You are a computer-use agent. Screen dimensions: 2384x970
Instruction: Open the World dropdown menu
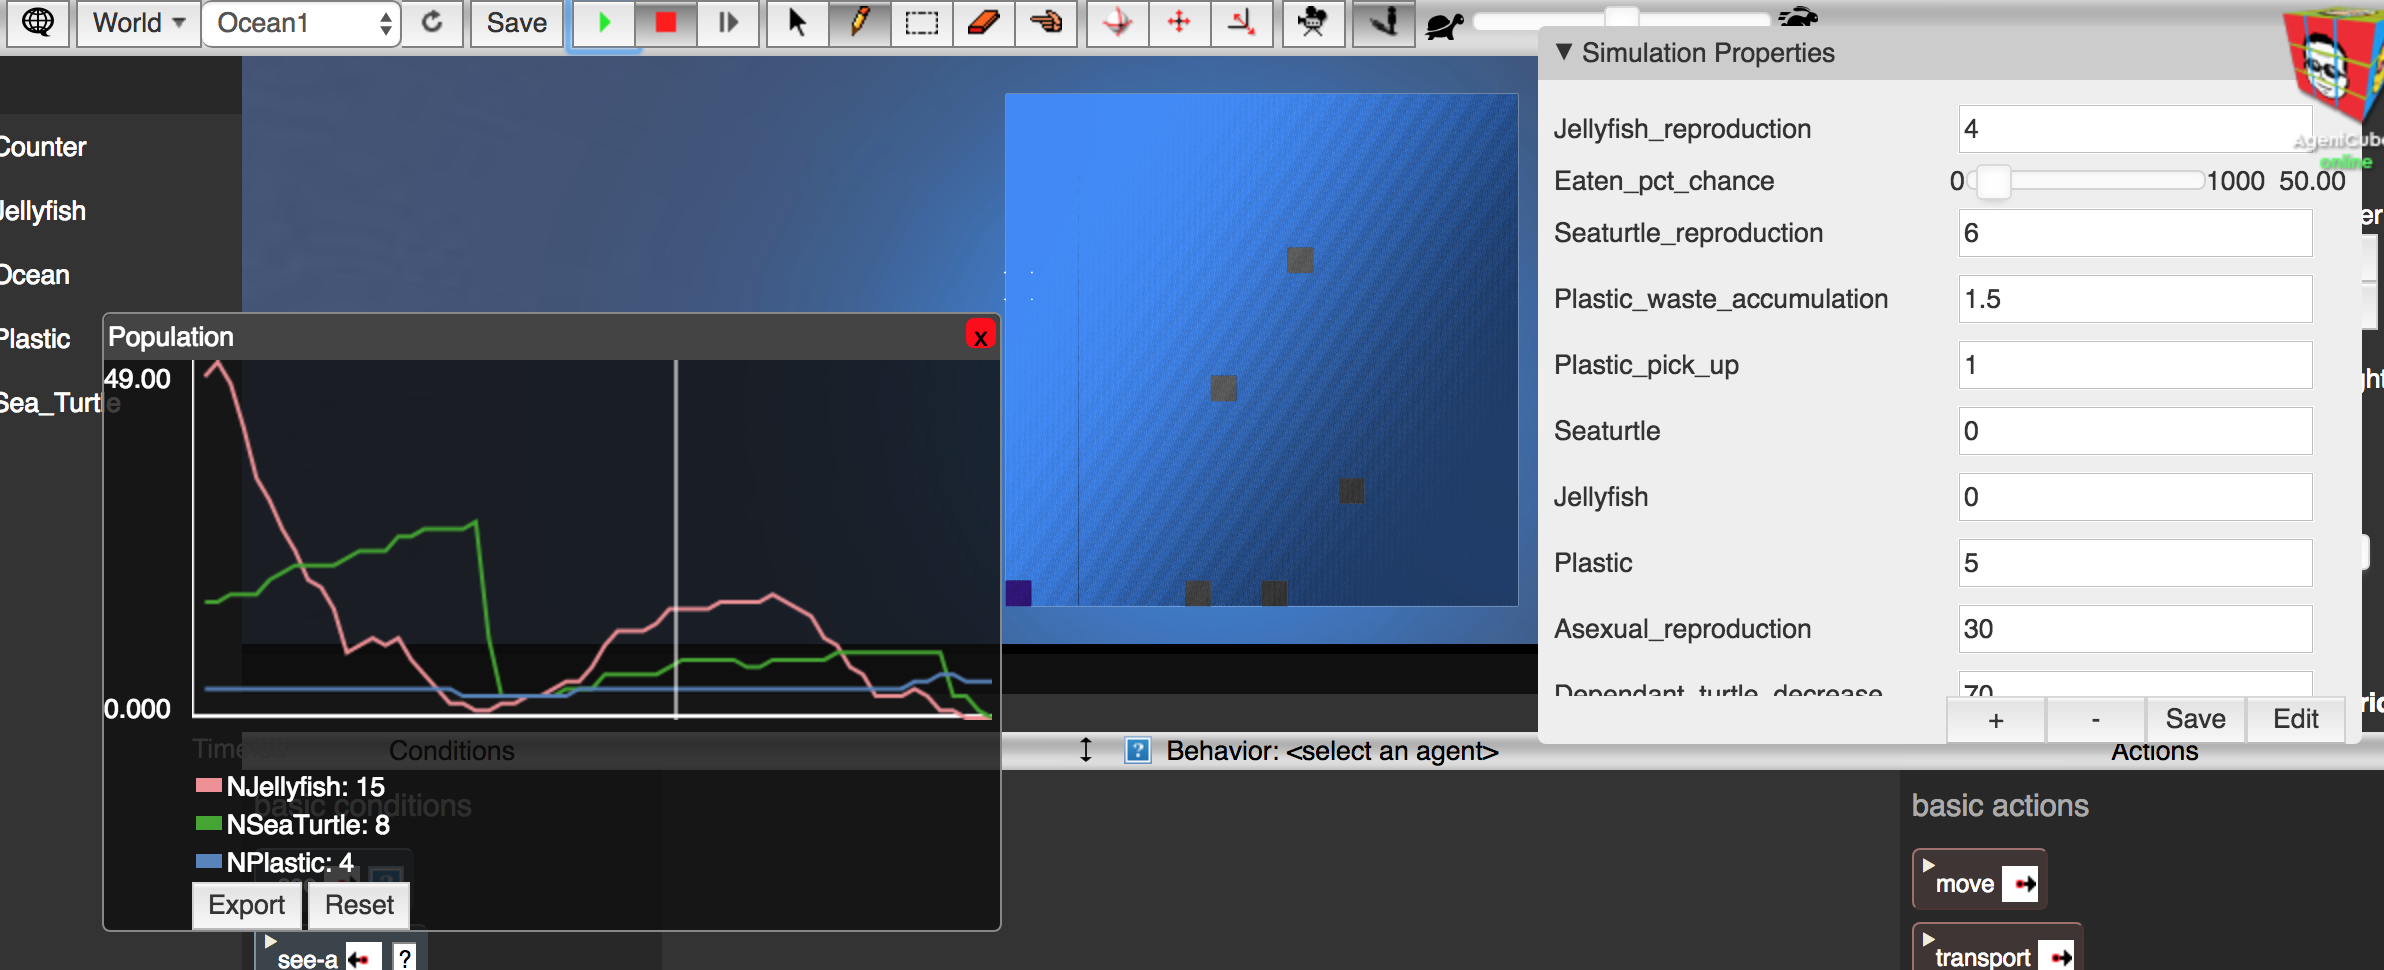coord(138,22)
